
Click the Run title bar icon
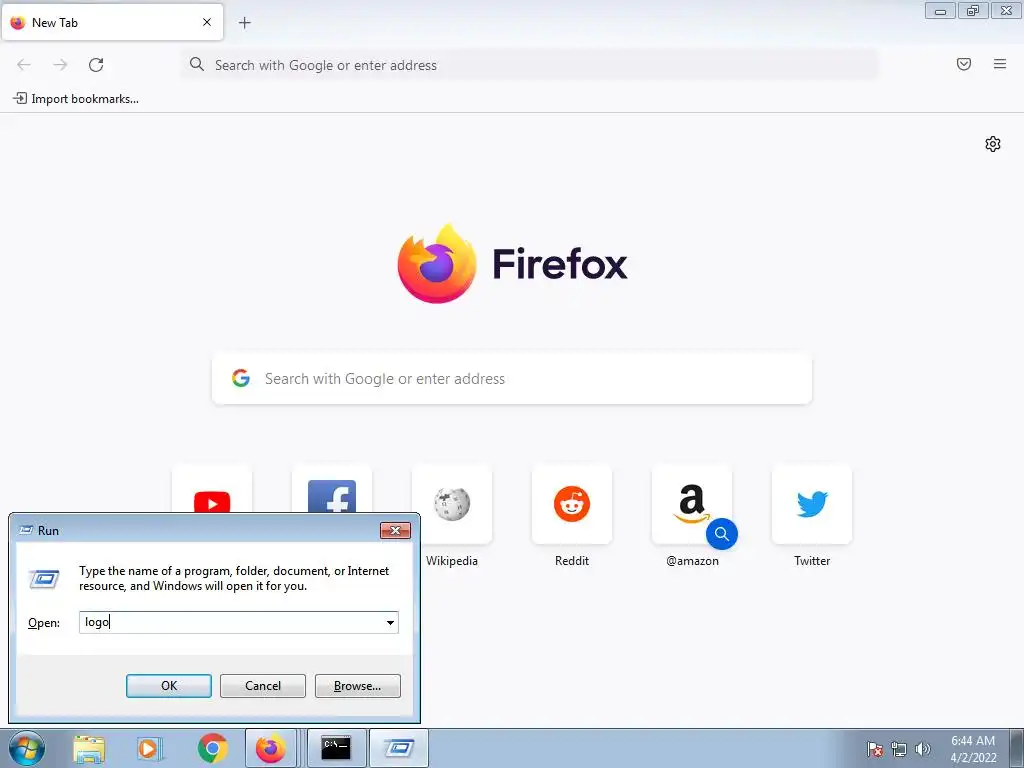coord(25,530)
